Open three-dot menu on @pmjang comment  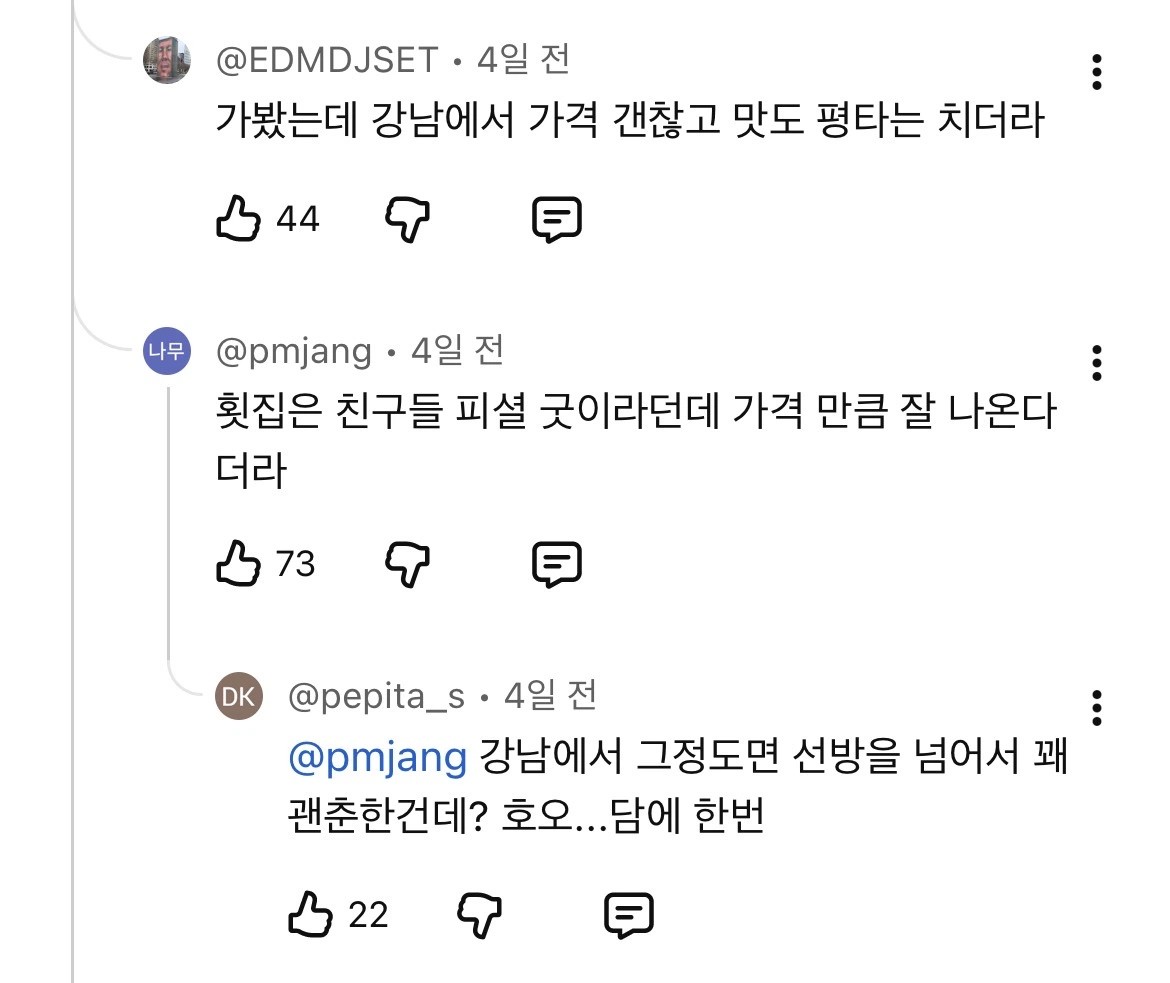(1096, 363)
